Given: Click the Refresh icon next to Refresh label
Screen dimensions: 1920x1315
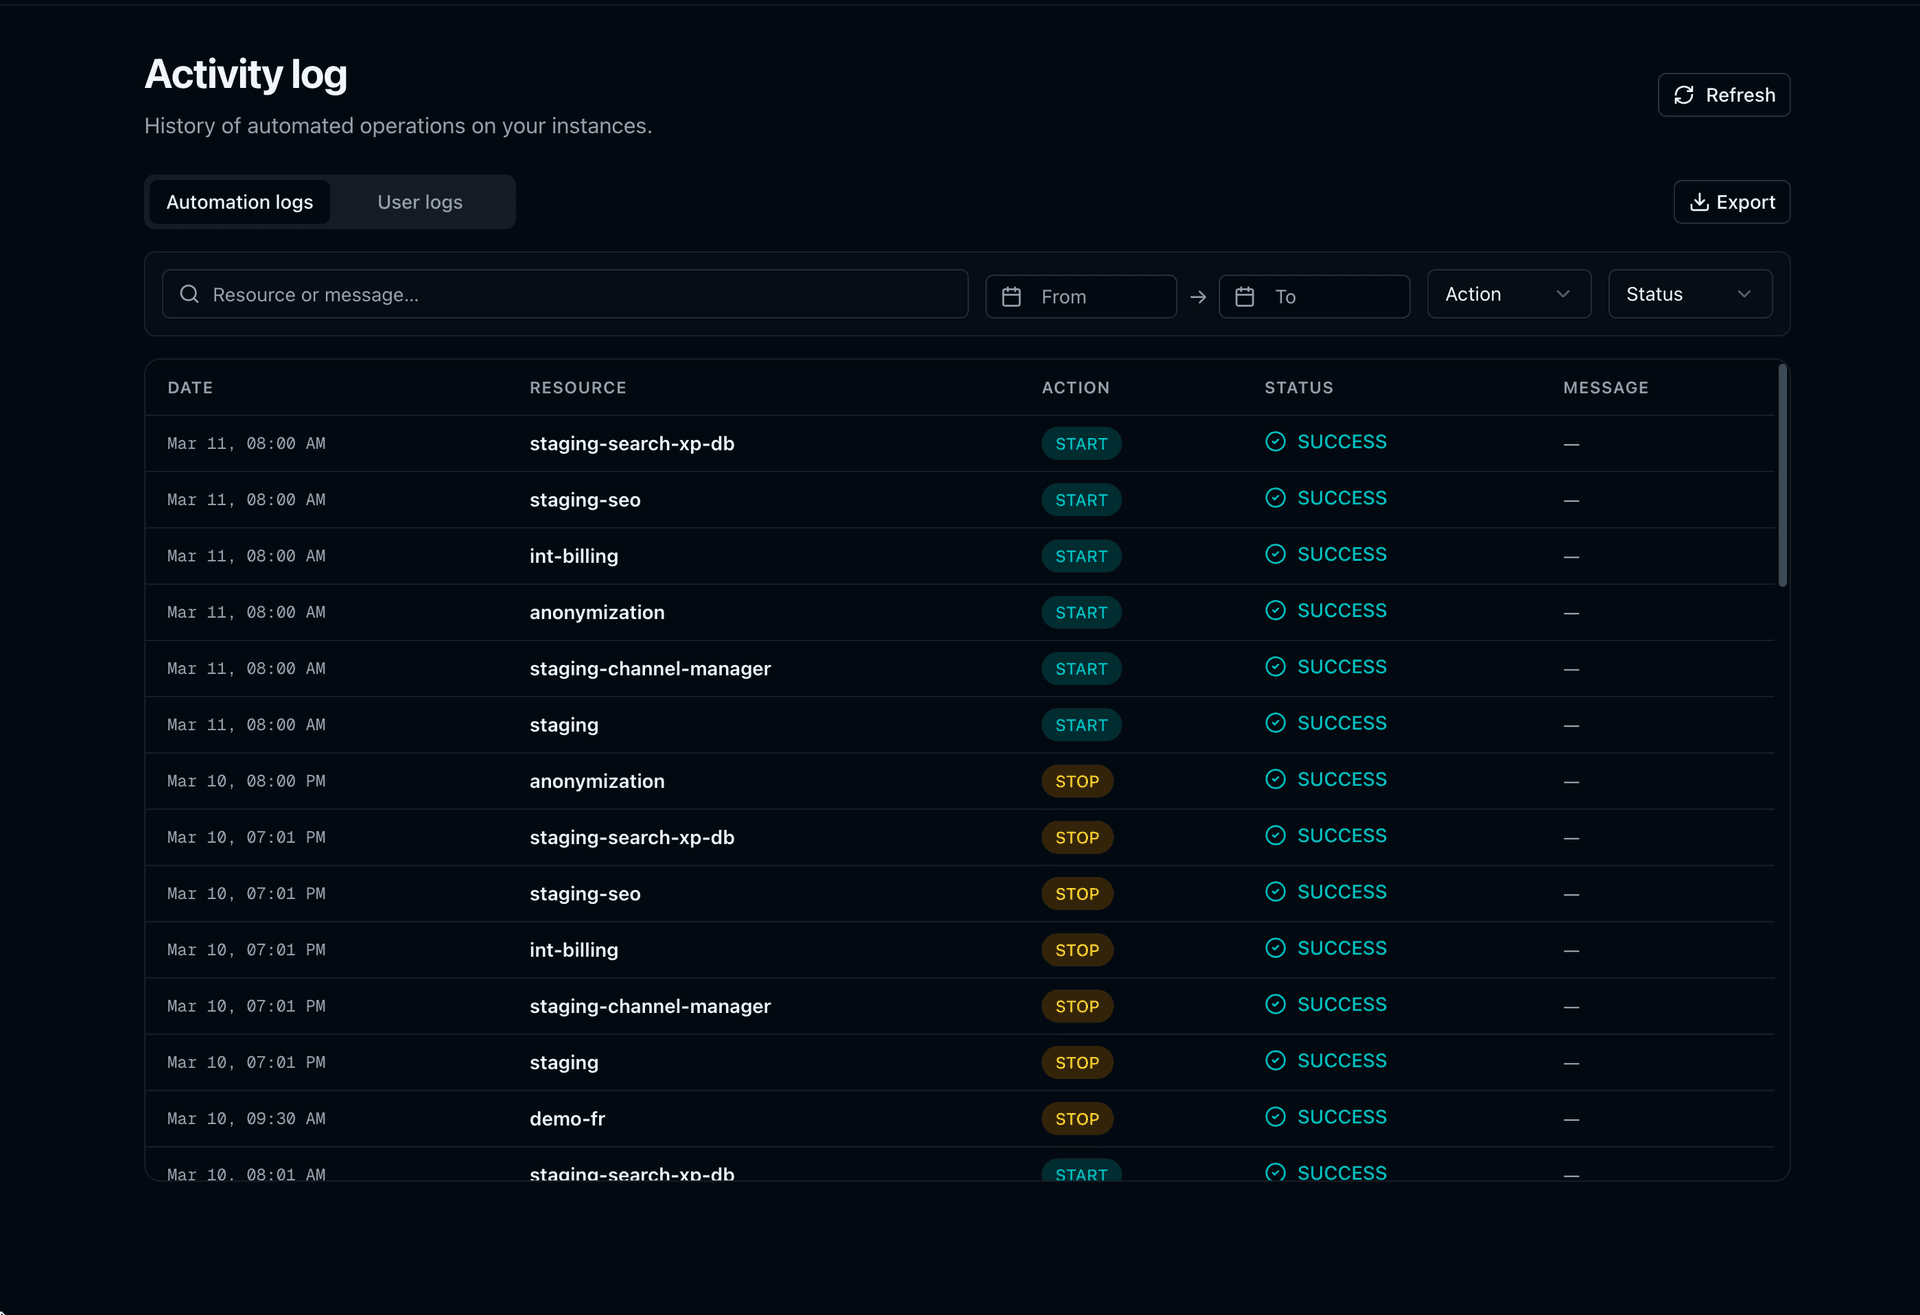Looking at the screenshot, I should pos(1685,95).
